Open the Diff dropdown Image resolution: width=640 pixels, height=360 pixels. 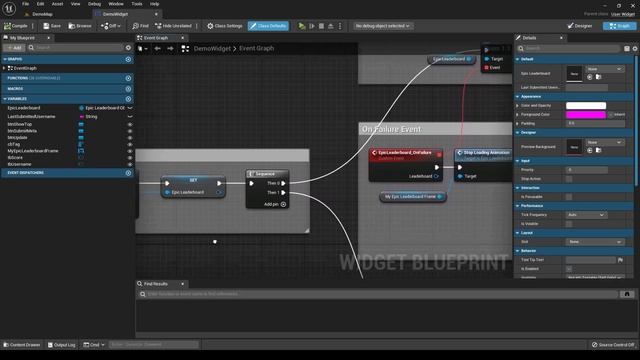(111, 26)
